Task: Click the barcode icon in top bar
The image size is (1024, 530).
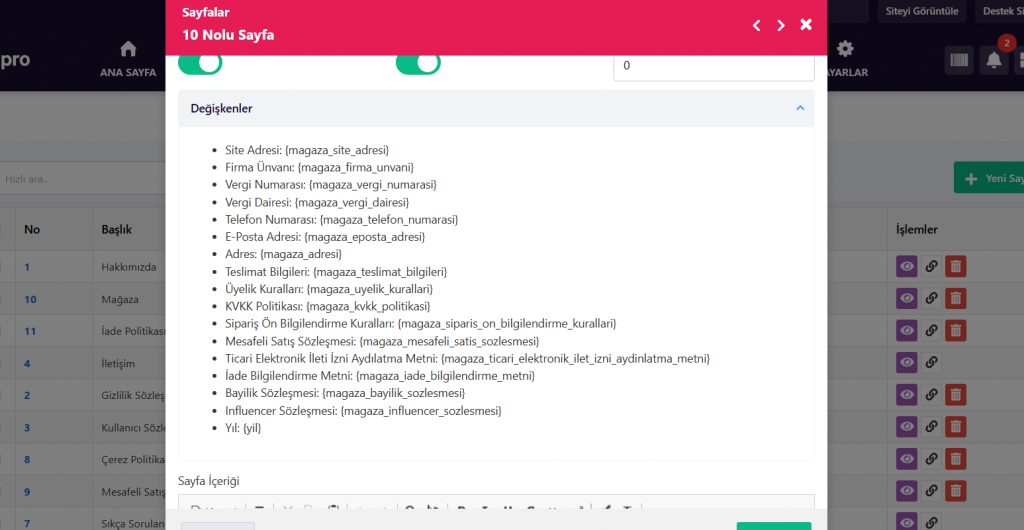Action: (x=959, y=61)
